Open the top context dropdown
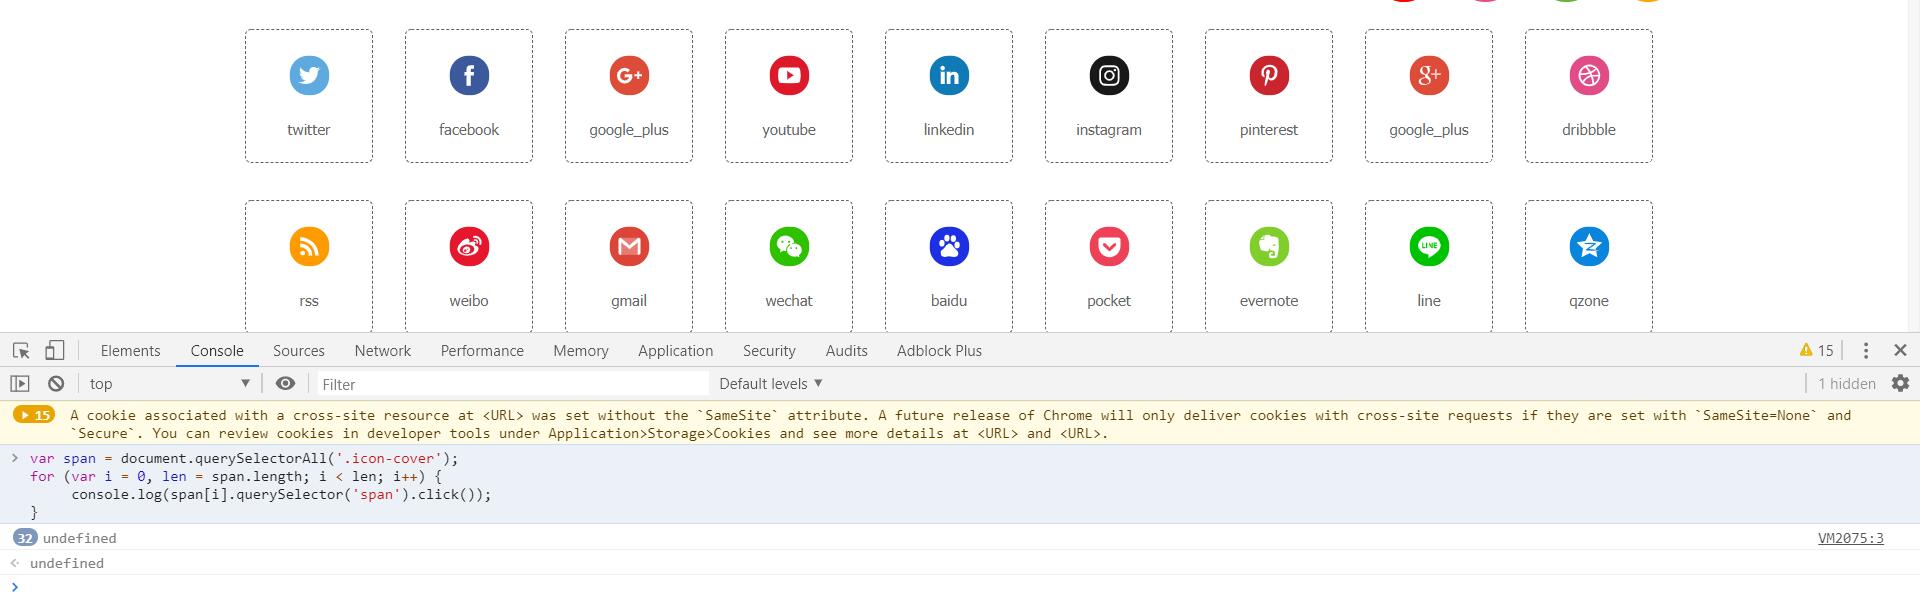Image resolution: width=1920 pixels, height=596 pixels. coord(169,383)
